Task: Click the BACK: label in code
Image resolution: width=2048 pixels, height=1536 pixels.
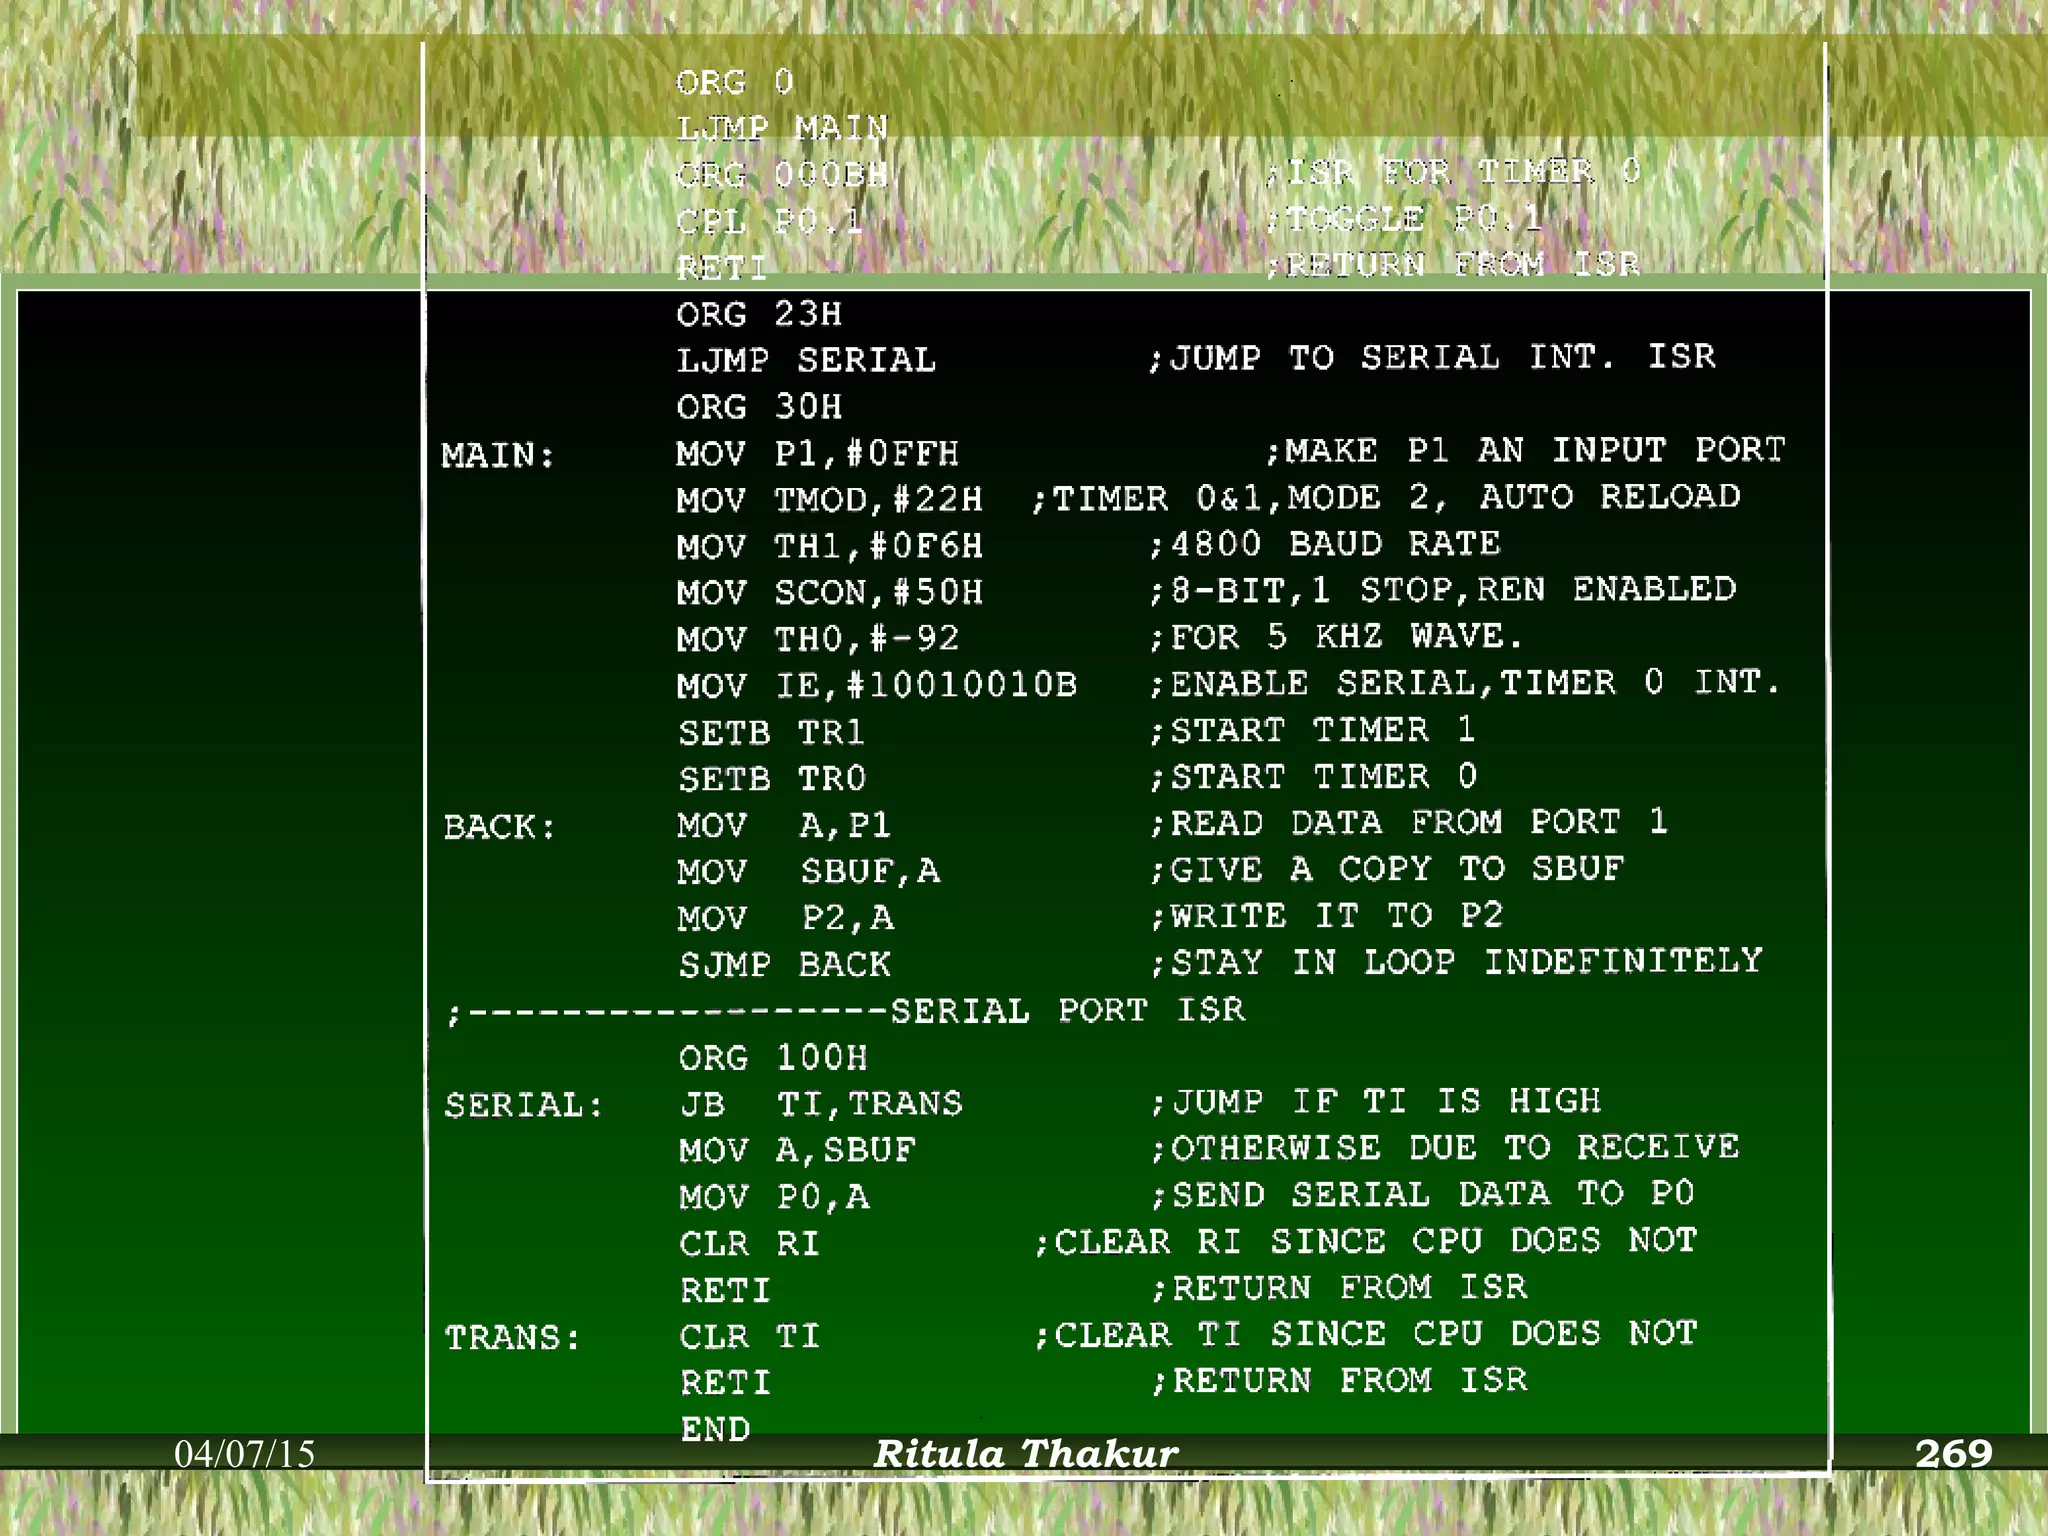Action: [x=499, y=827]
